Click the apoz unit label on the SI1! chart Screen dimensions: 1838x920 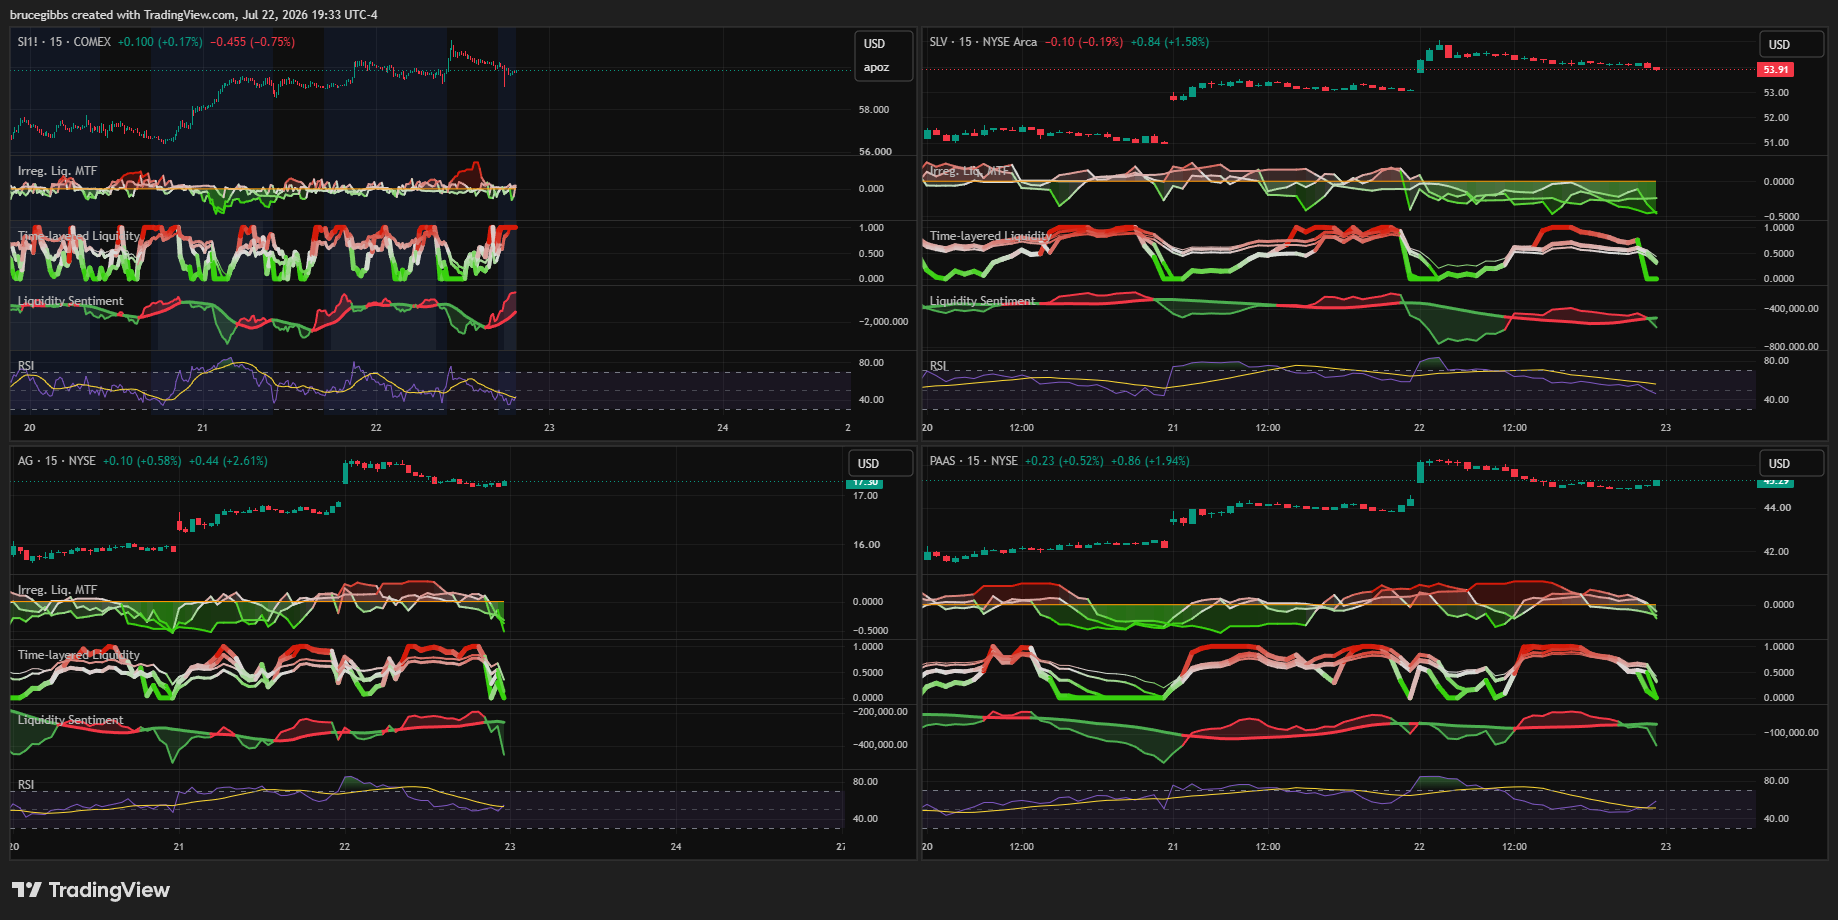point(876,68)
